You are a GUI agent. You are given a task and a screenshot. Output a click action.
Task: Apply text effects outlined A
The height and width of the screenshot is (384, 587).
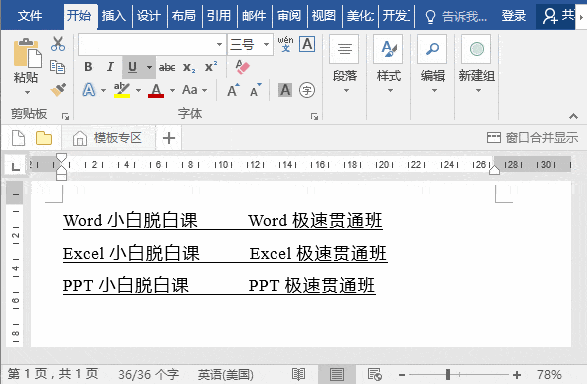(89, 90)
